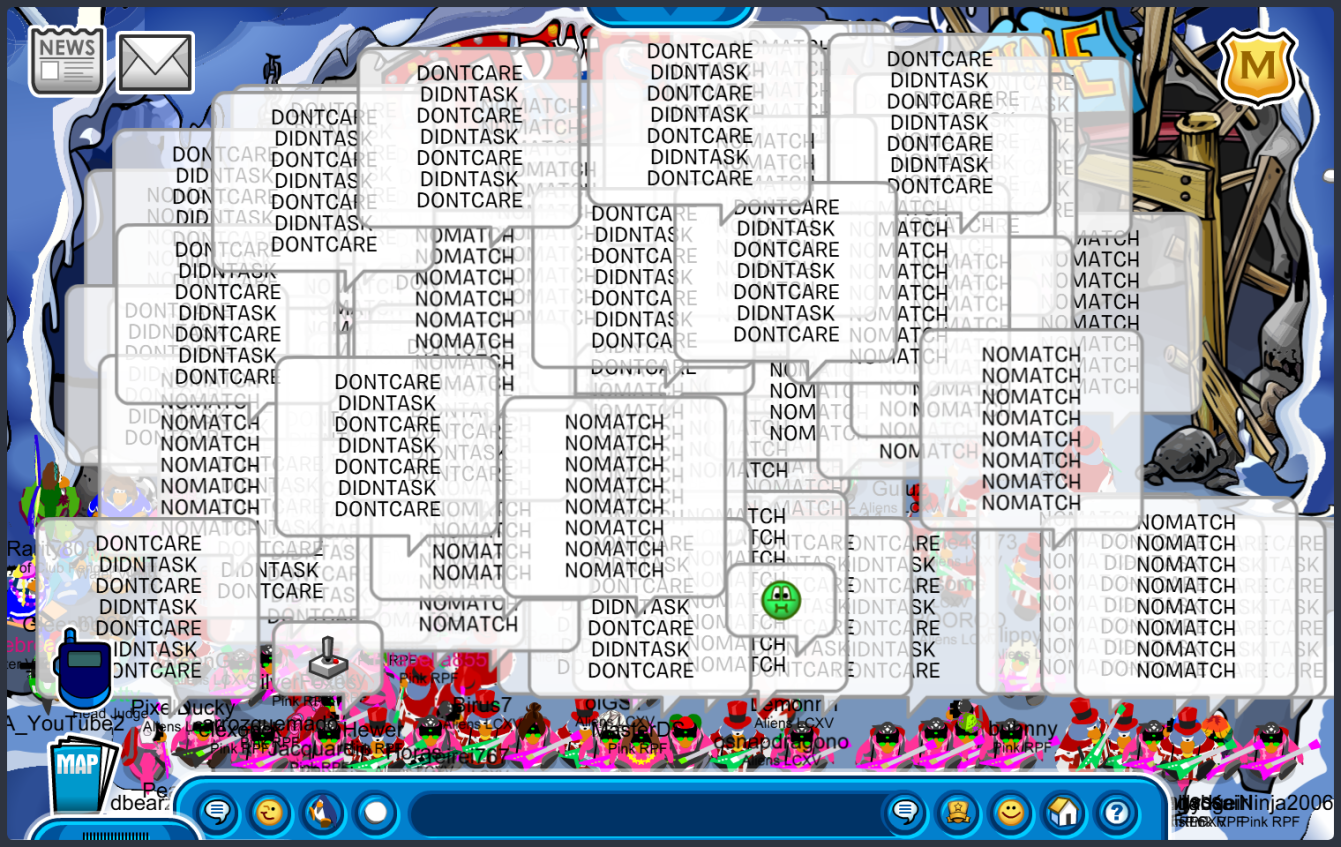Go to igloo with house icon
This screenshot has height=847, width=1341.
[x=1063, y=811]
